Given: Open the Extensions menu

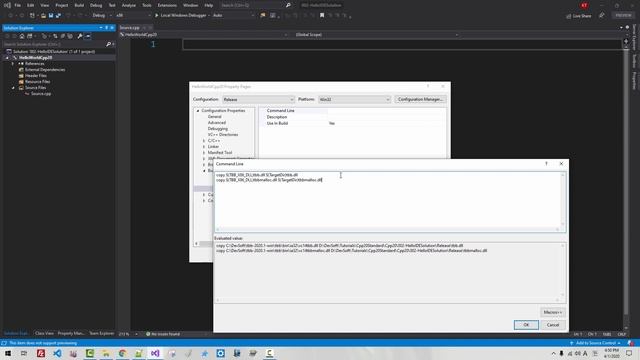Looking at the screenshot, I should [x=167, y=5].
